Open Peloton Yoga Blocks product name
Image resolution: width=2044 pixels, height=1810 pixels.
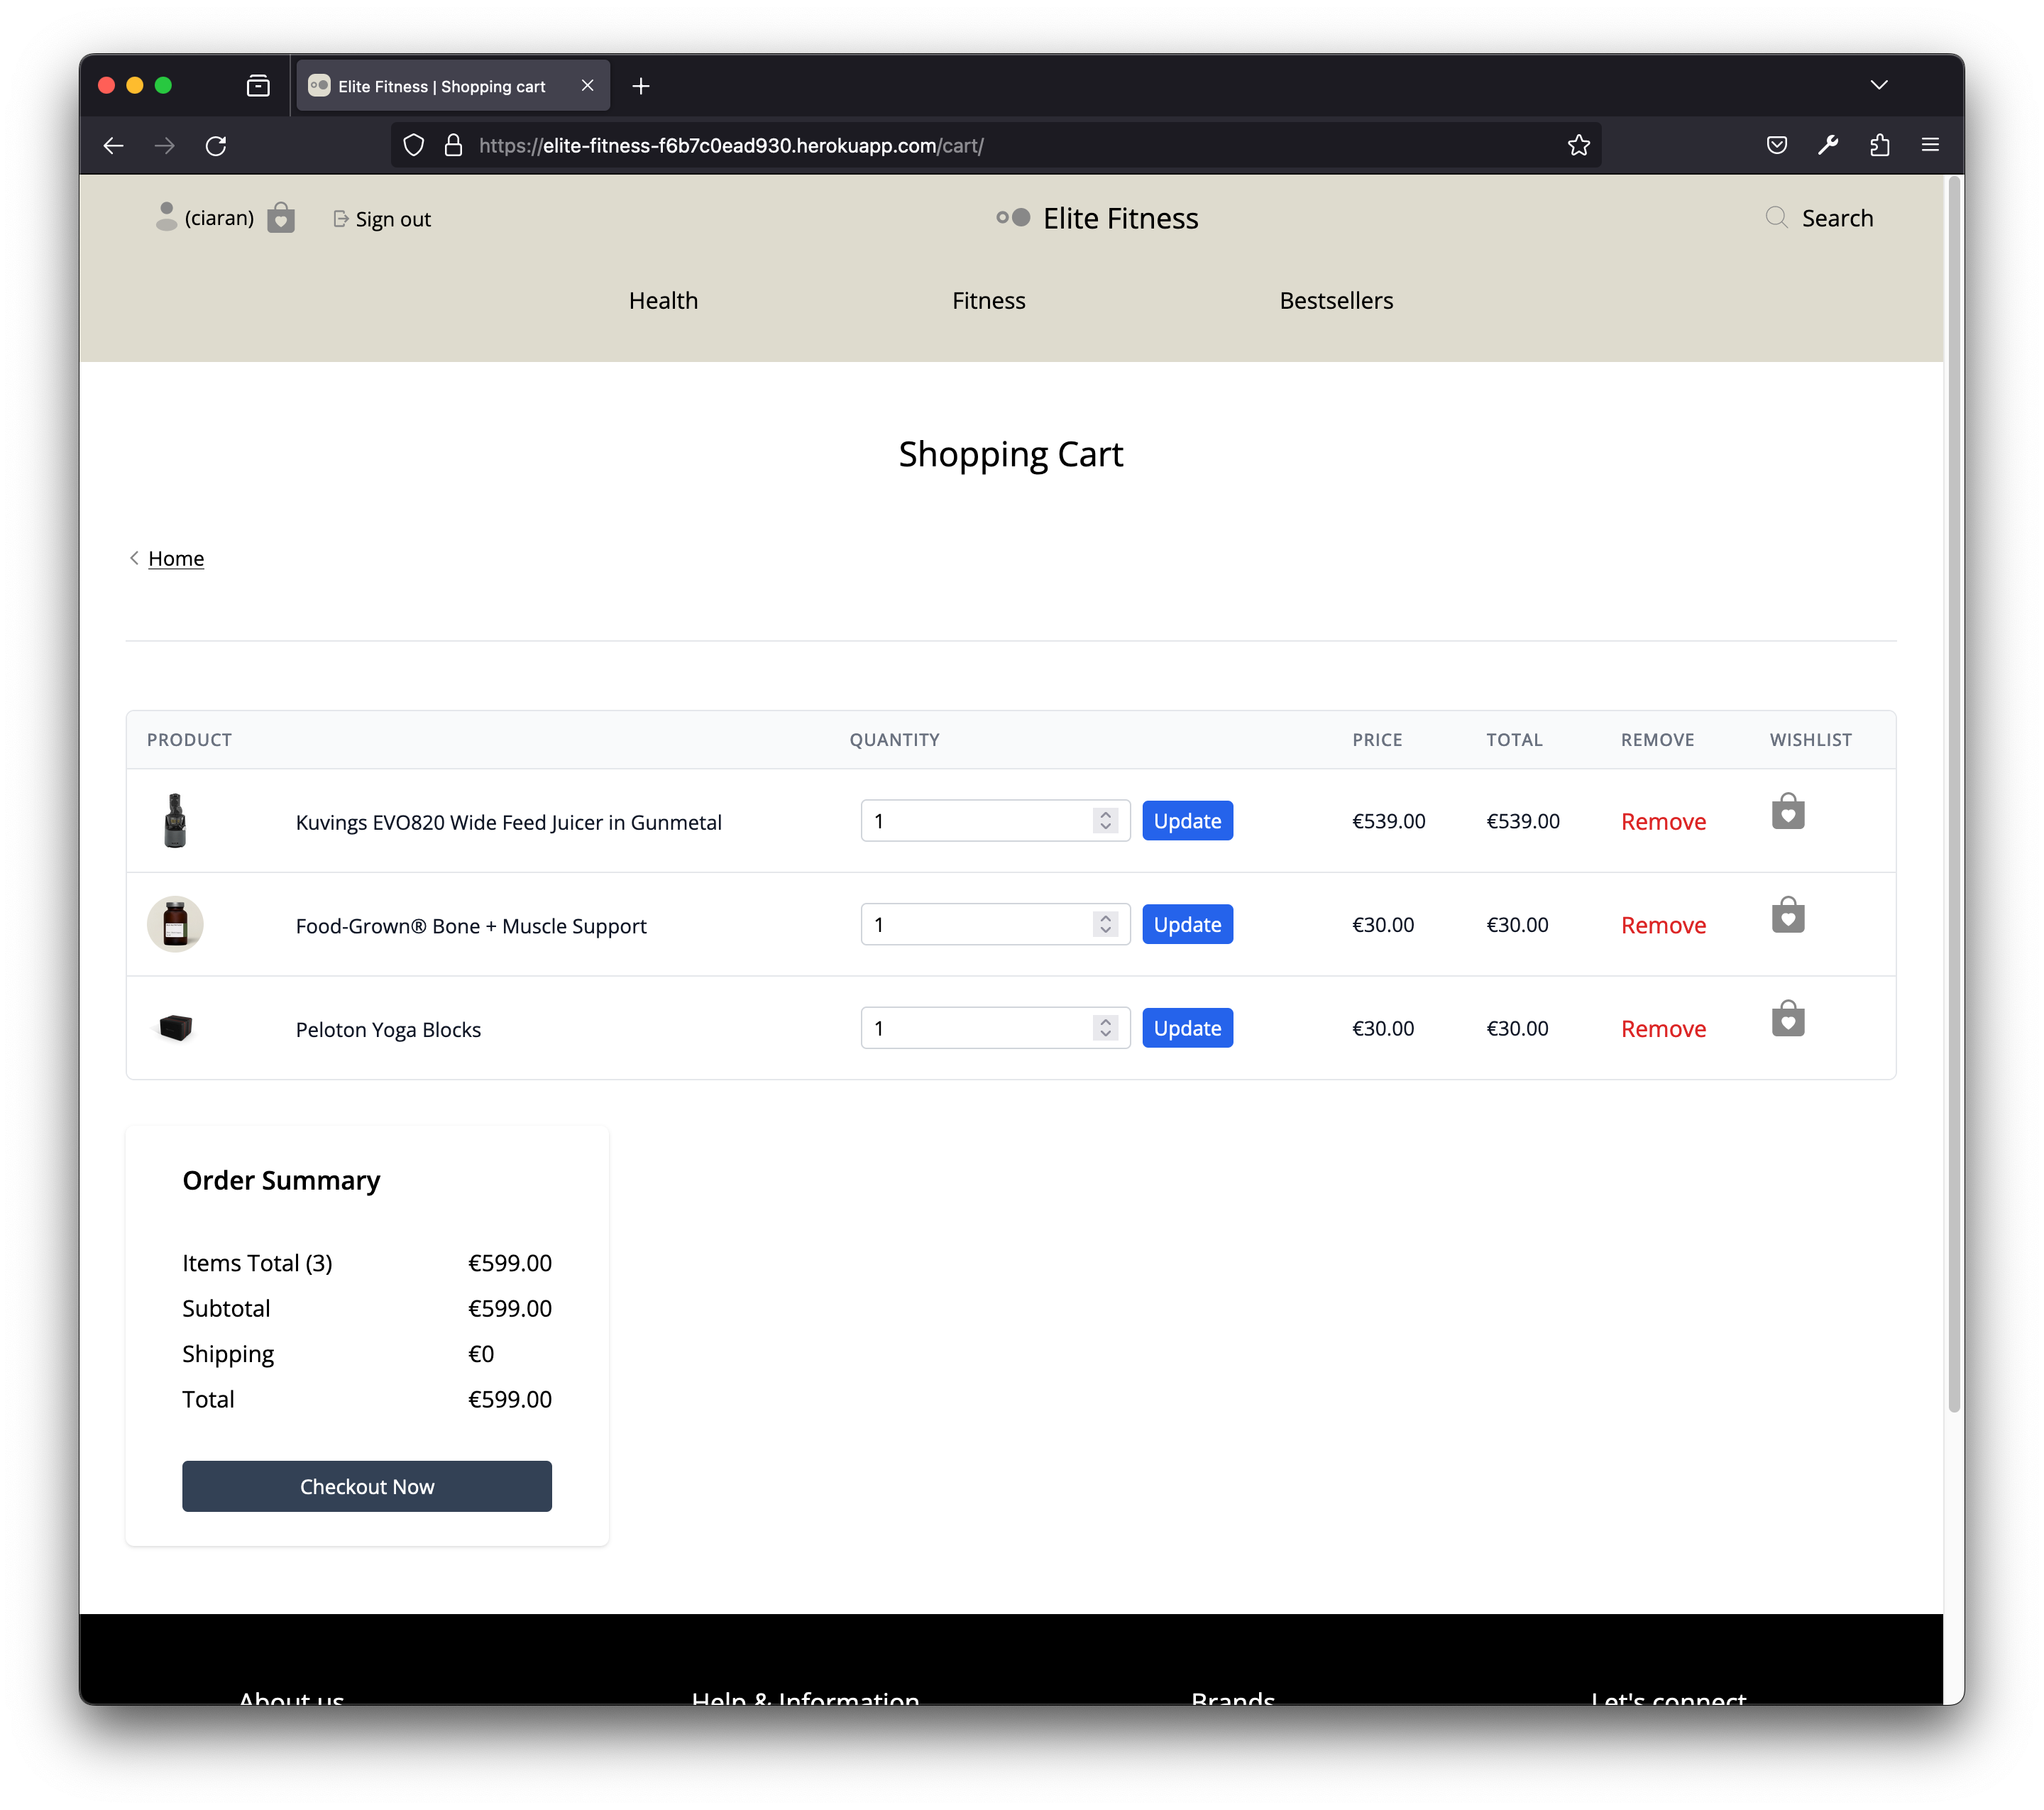coord(388,1030)
